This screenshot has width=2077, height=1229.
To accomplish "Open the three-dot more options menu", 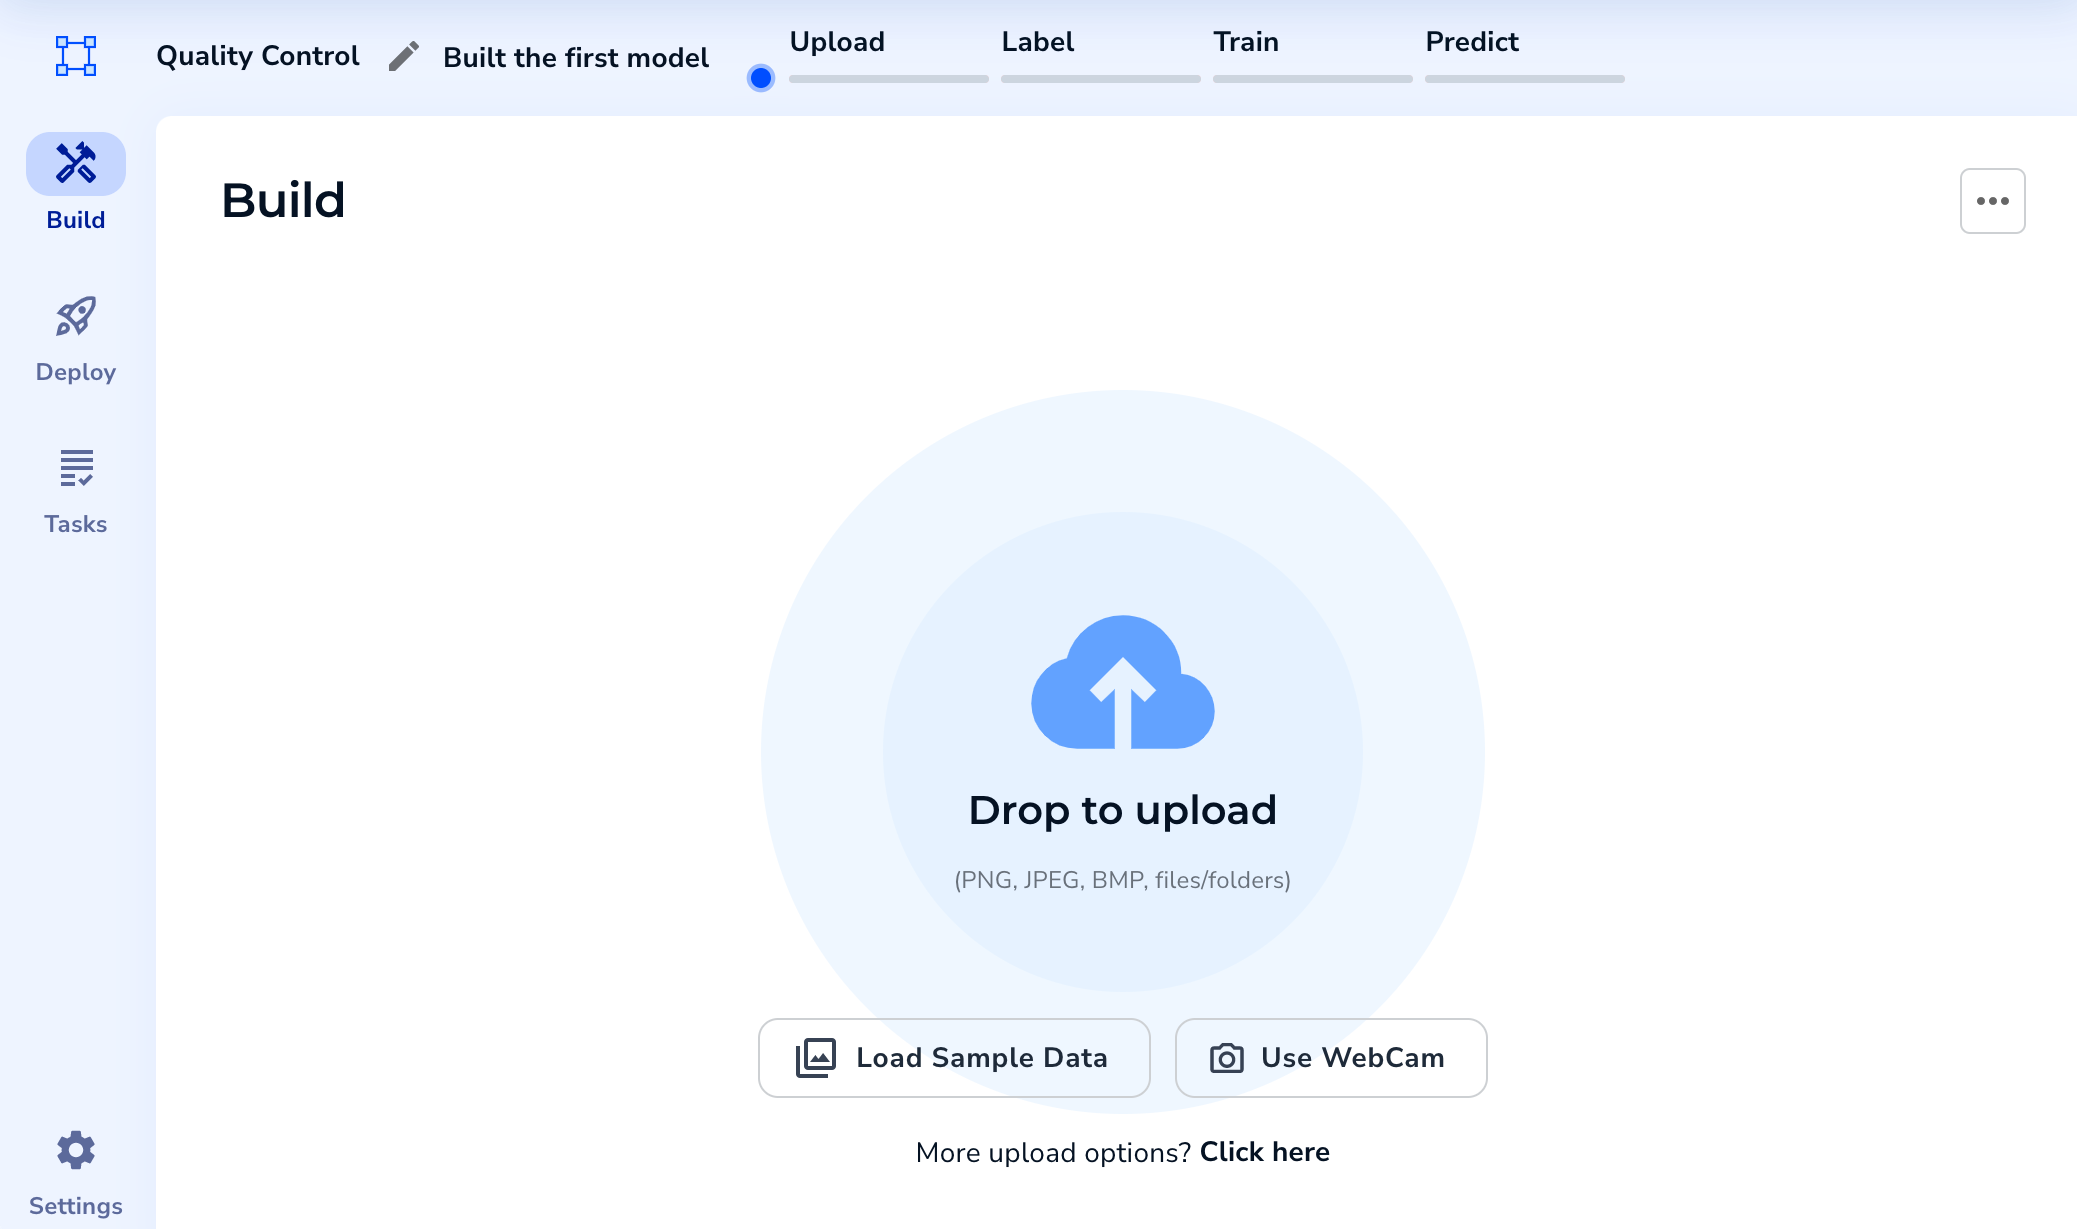I will [1992, 201].
